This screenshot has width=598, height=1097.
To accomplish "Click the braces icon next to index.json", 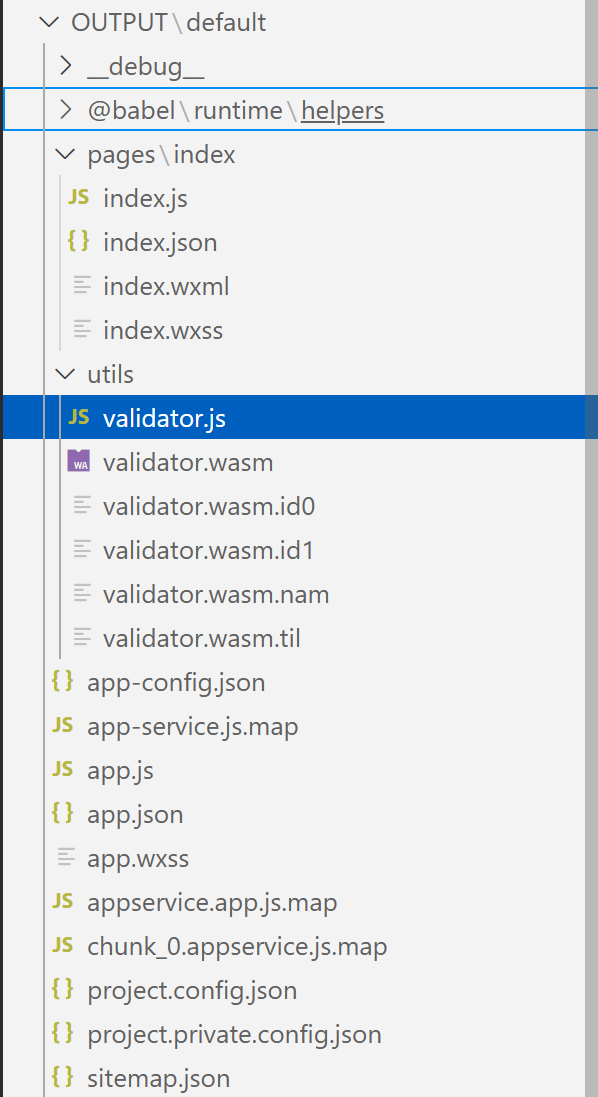I will pos(78,242).
